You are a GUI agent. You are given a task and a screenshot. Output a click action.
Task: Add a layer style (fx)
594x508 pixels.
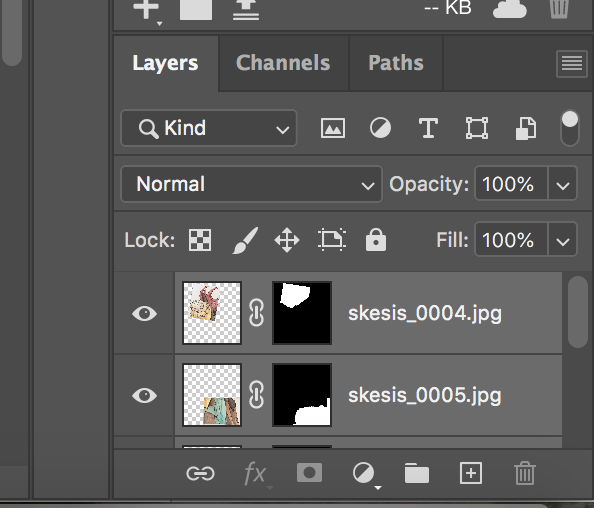tap(255, 474)
